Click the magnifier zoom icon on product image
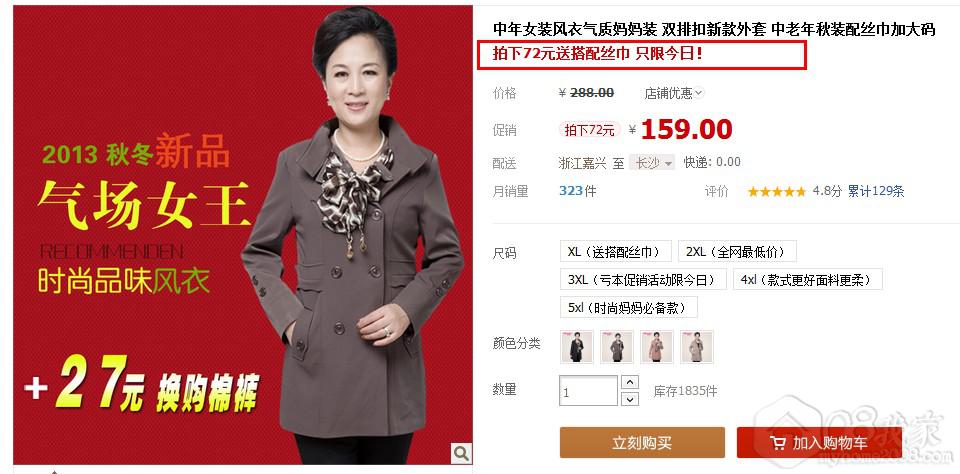960x474 pixels. (x=461, y=453)
